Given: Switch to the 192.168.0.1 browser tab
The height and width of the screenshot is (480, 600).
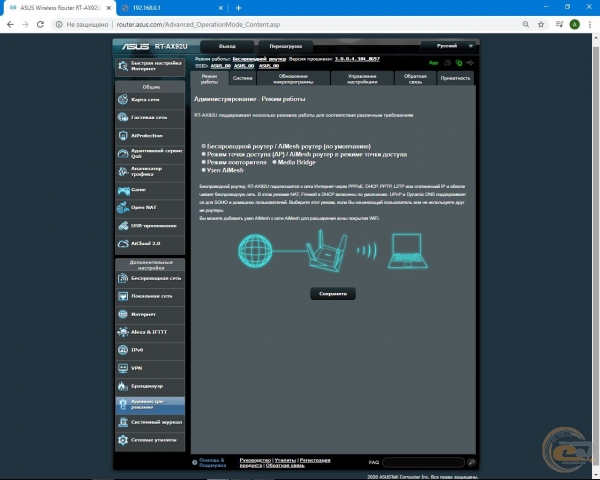Looking at the screenshot, I should coord(172,8).
